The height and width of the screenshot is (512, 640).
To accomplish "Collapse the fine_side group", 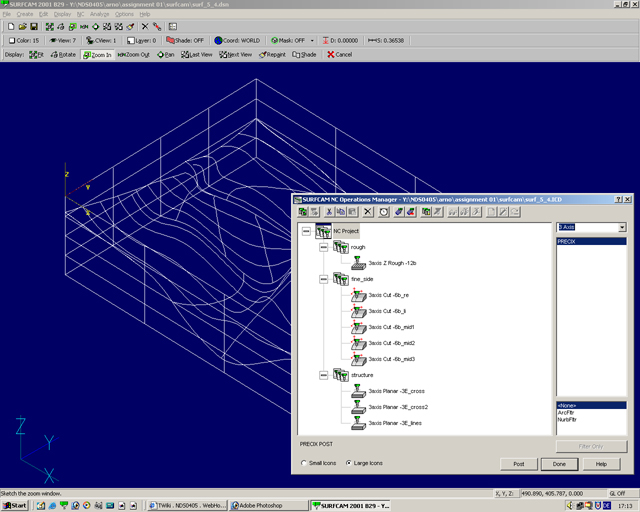I will [323, 279].
